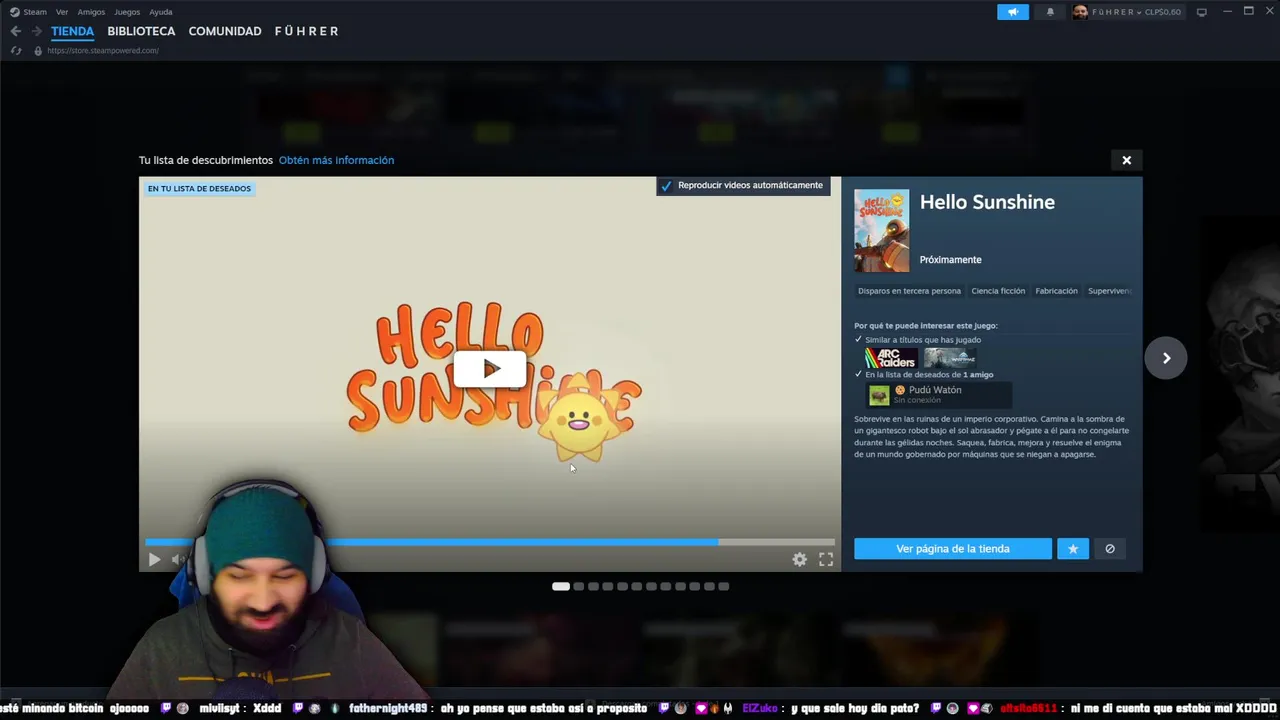
Task: Toggle 'Reproducir videos automáticamente' checkbox
Action: coord(666,185)
